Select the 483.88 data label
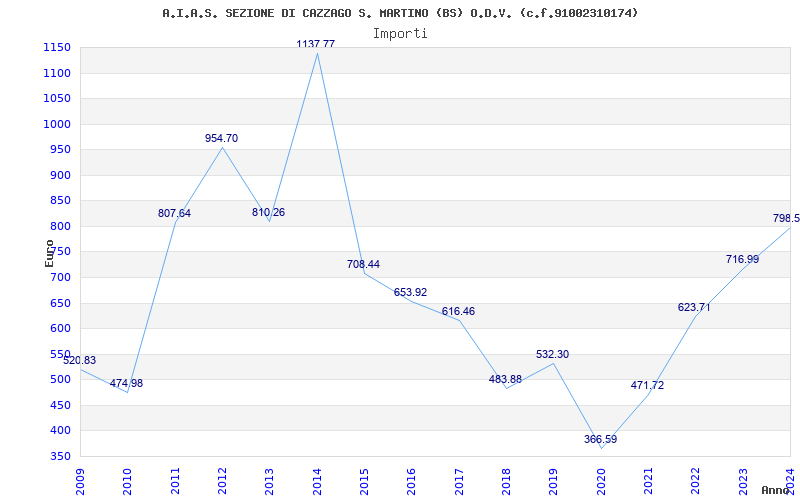 505,379
